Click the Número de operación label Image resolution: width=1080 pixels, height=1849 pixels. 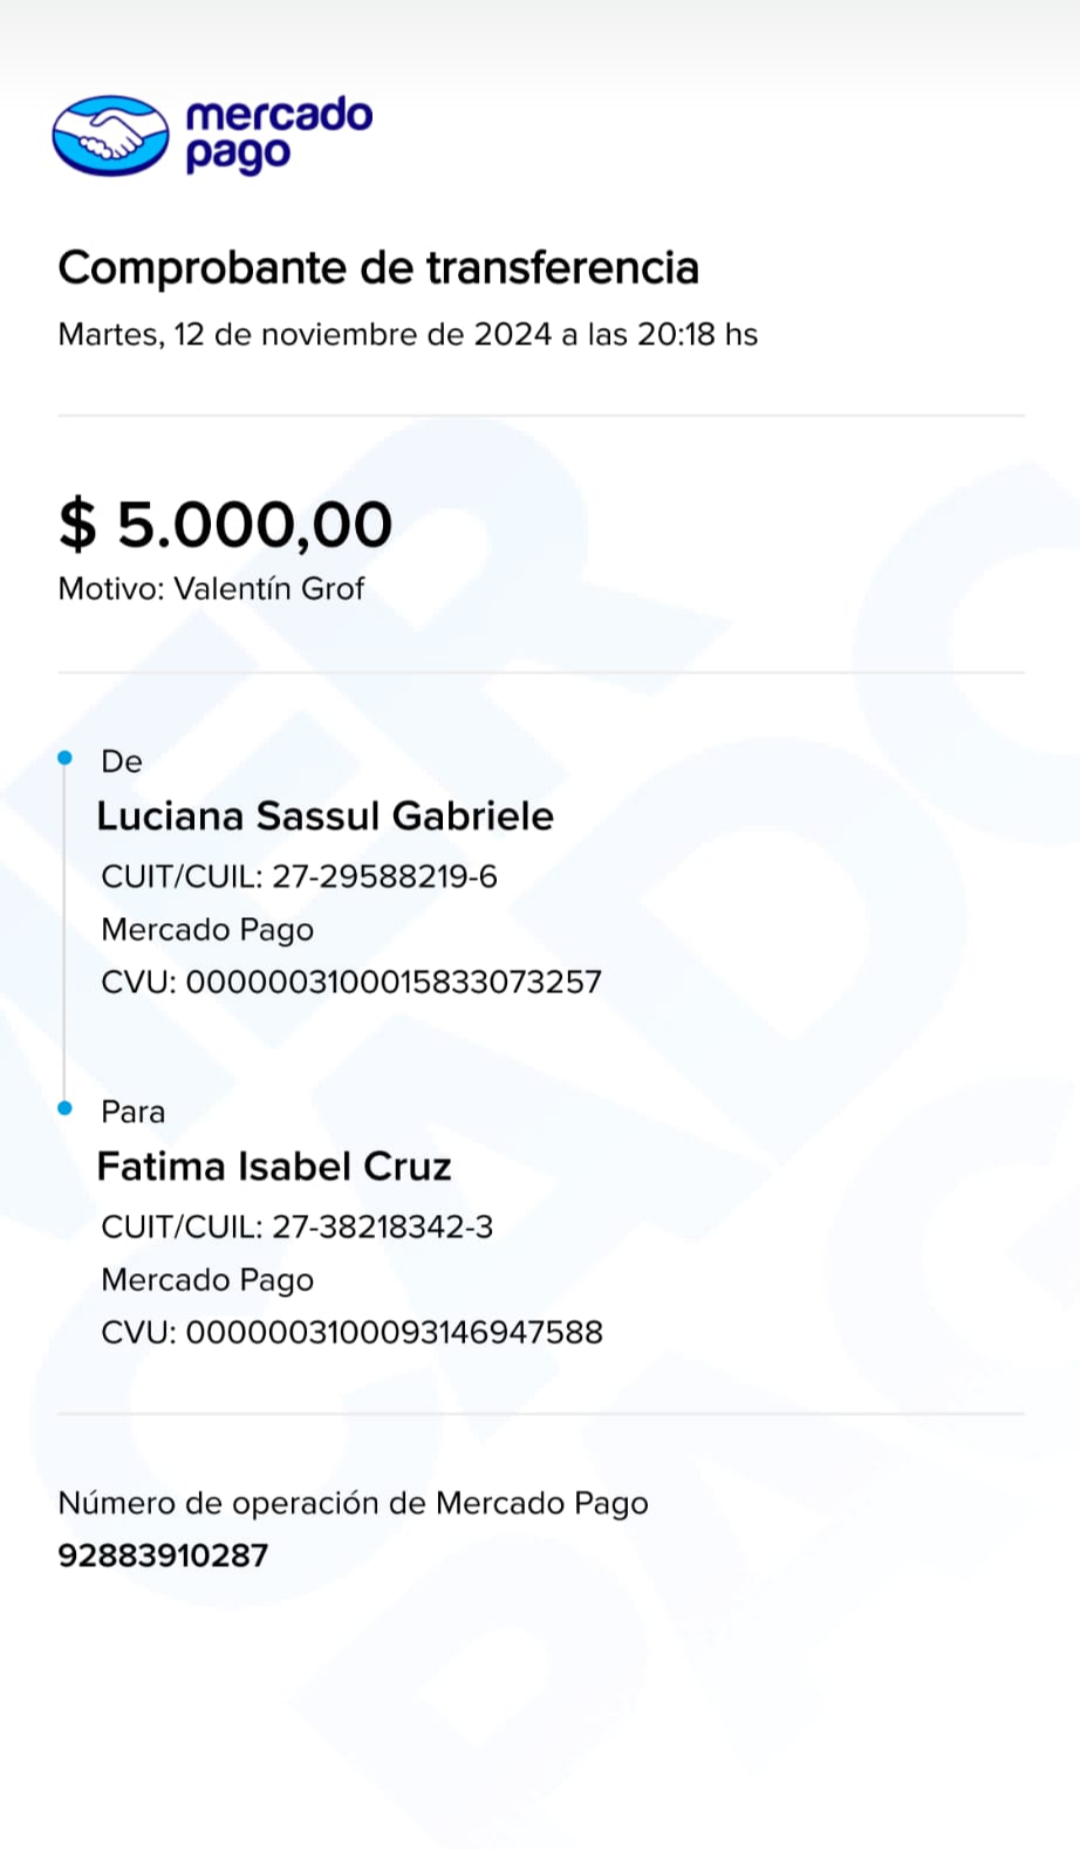coord(353,1503)
